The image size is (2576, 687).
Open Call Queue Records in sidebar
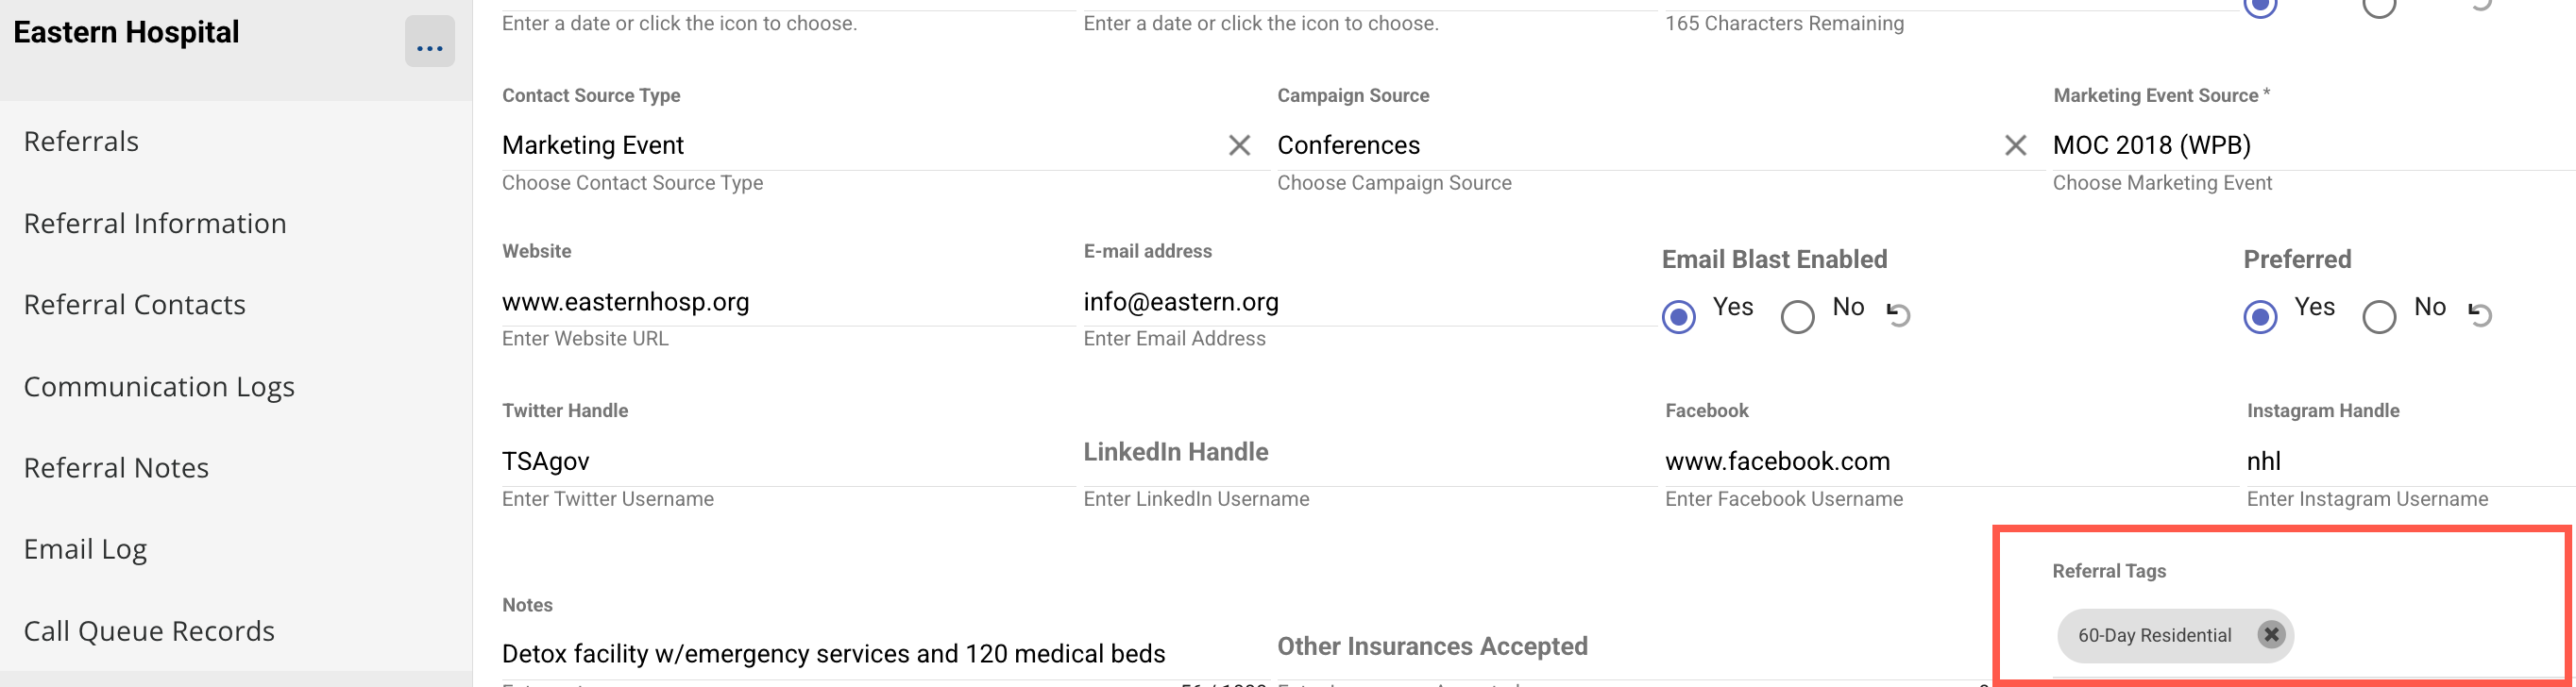149,631
